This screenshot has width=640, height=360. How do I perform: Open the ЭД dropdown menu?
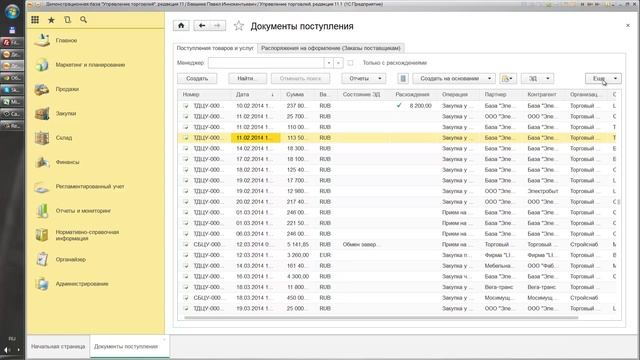[537, 78]
